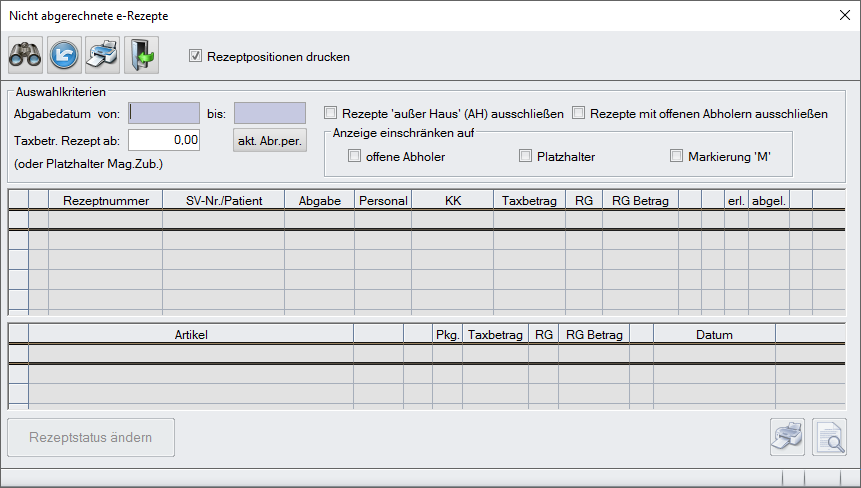Check Rezepte mit offenen Abholern ausschließen
The height and width of the screenshot is (488, 861).
coord(579,113)
